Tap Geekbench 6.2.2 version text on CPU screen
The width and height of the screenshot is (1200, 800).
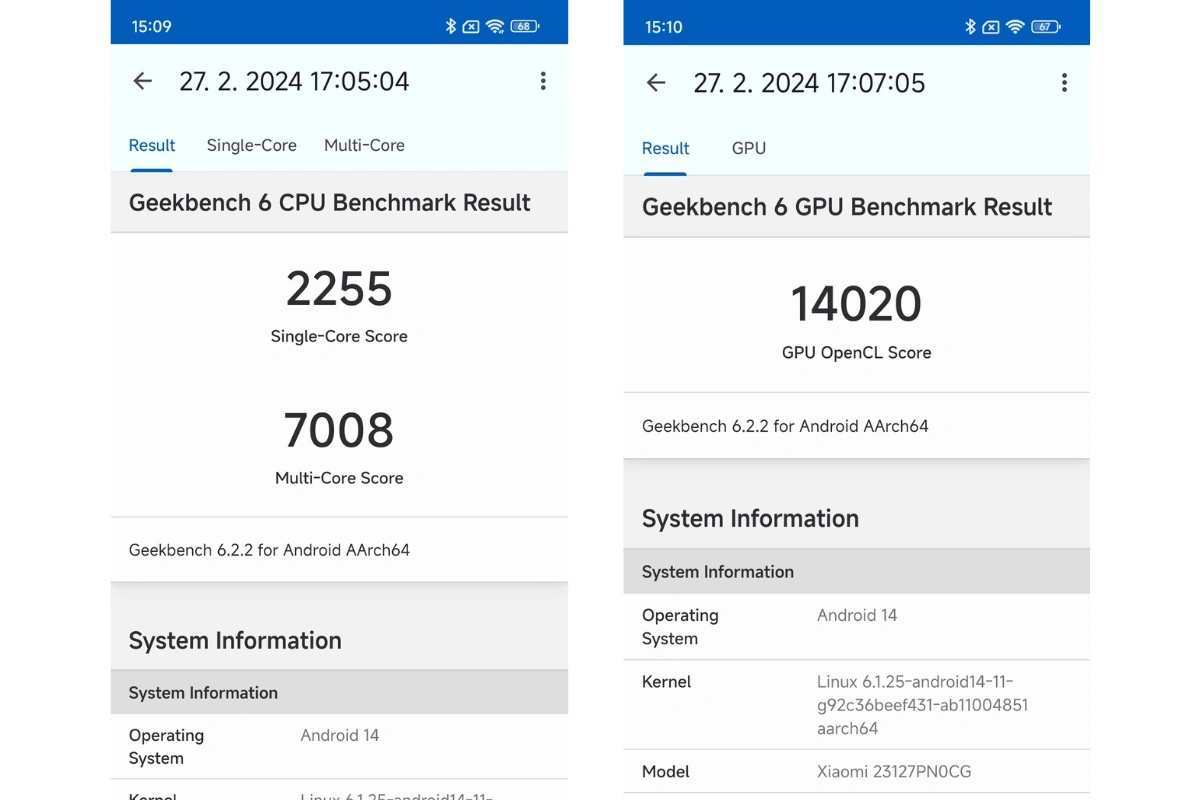pos(269,550)
